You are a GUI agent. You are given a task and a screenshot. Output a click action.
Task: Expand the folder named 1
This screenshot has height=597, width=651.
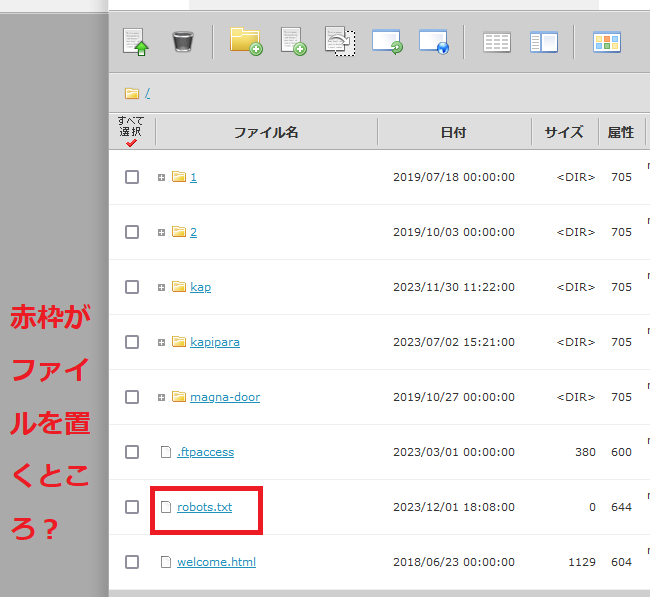(161, 177)
